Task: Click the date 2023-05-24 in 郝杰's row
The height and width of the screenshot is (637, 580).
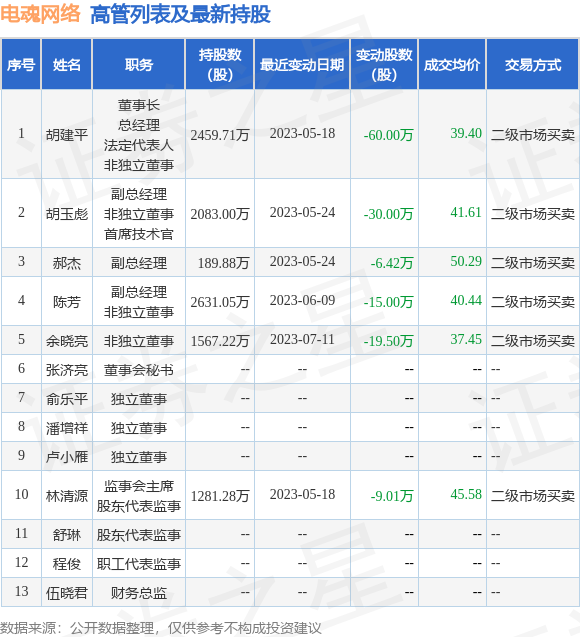Action: tap(302, 261)
